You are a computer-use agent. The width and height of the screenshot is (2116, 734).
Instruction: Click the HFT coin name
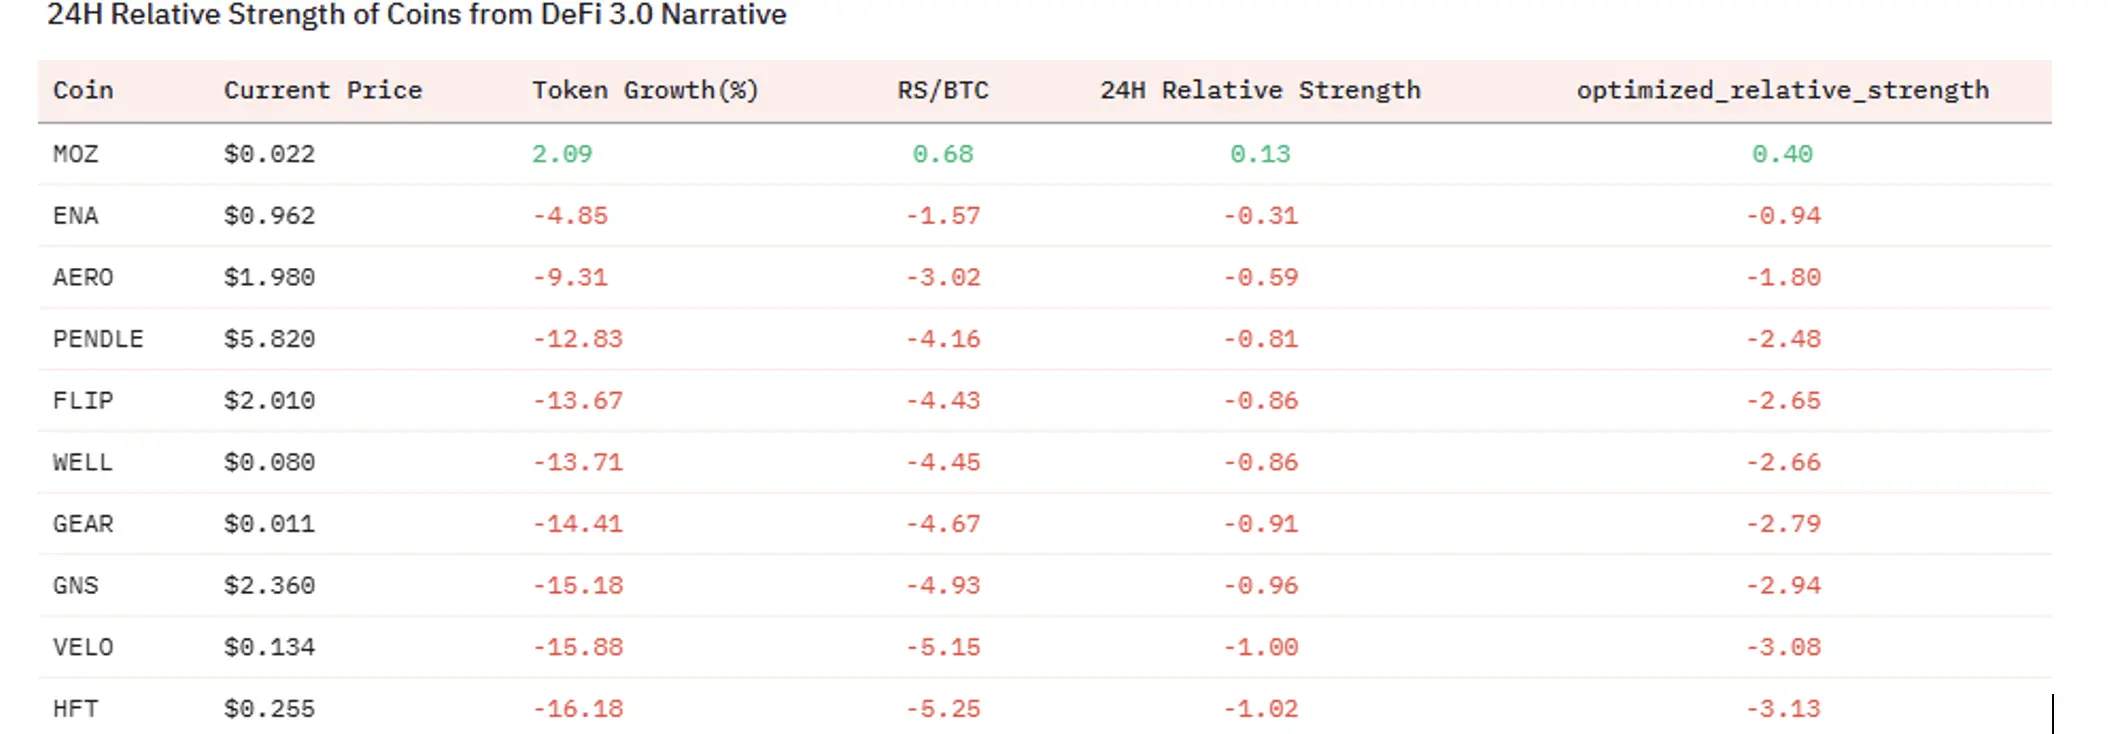point(76,709)
